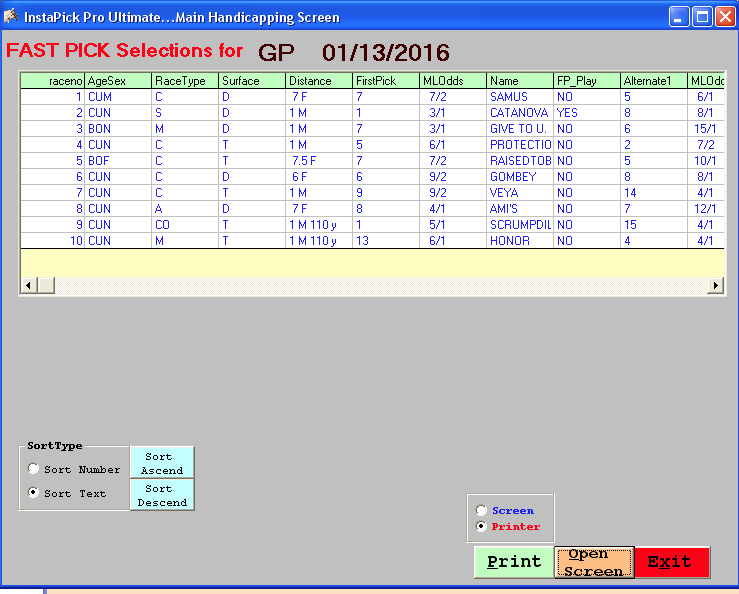Viewport: 739px width, 594px height.
Task: Click raceno cell 10
Action: coord(53,241)
